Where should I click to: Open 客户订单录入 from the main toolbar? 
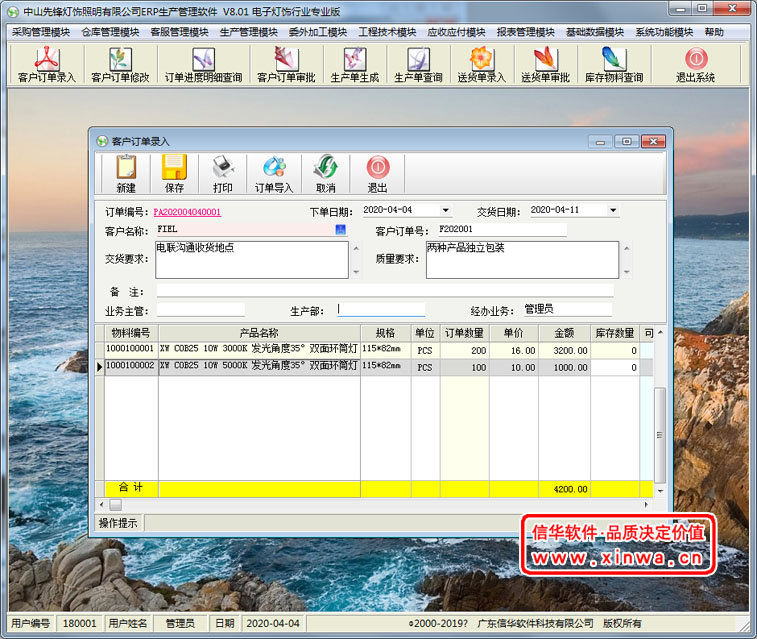(x=47, y=65)
